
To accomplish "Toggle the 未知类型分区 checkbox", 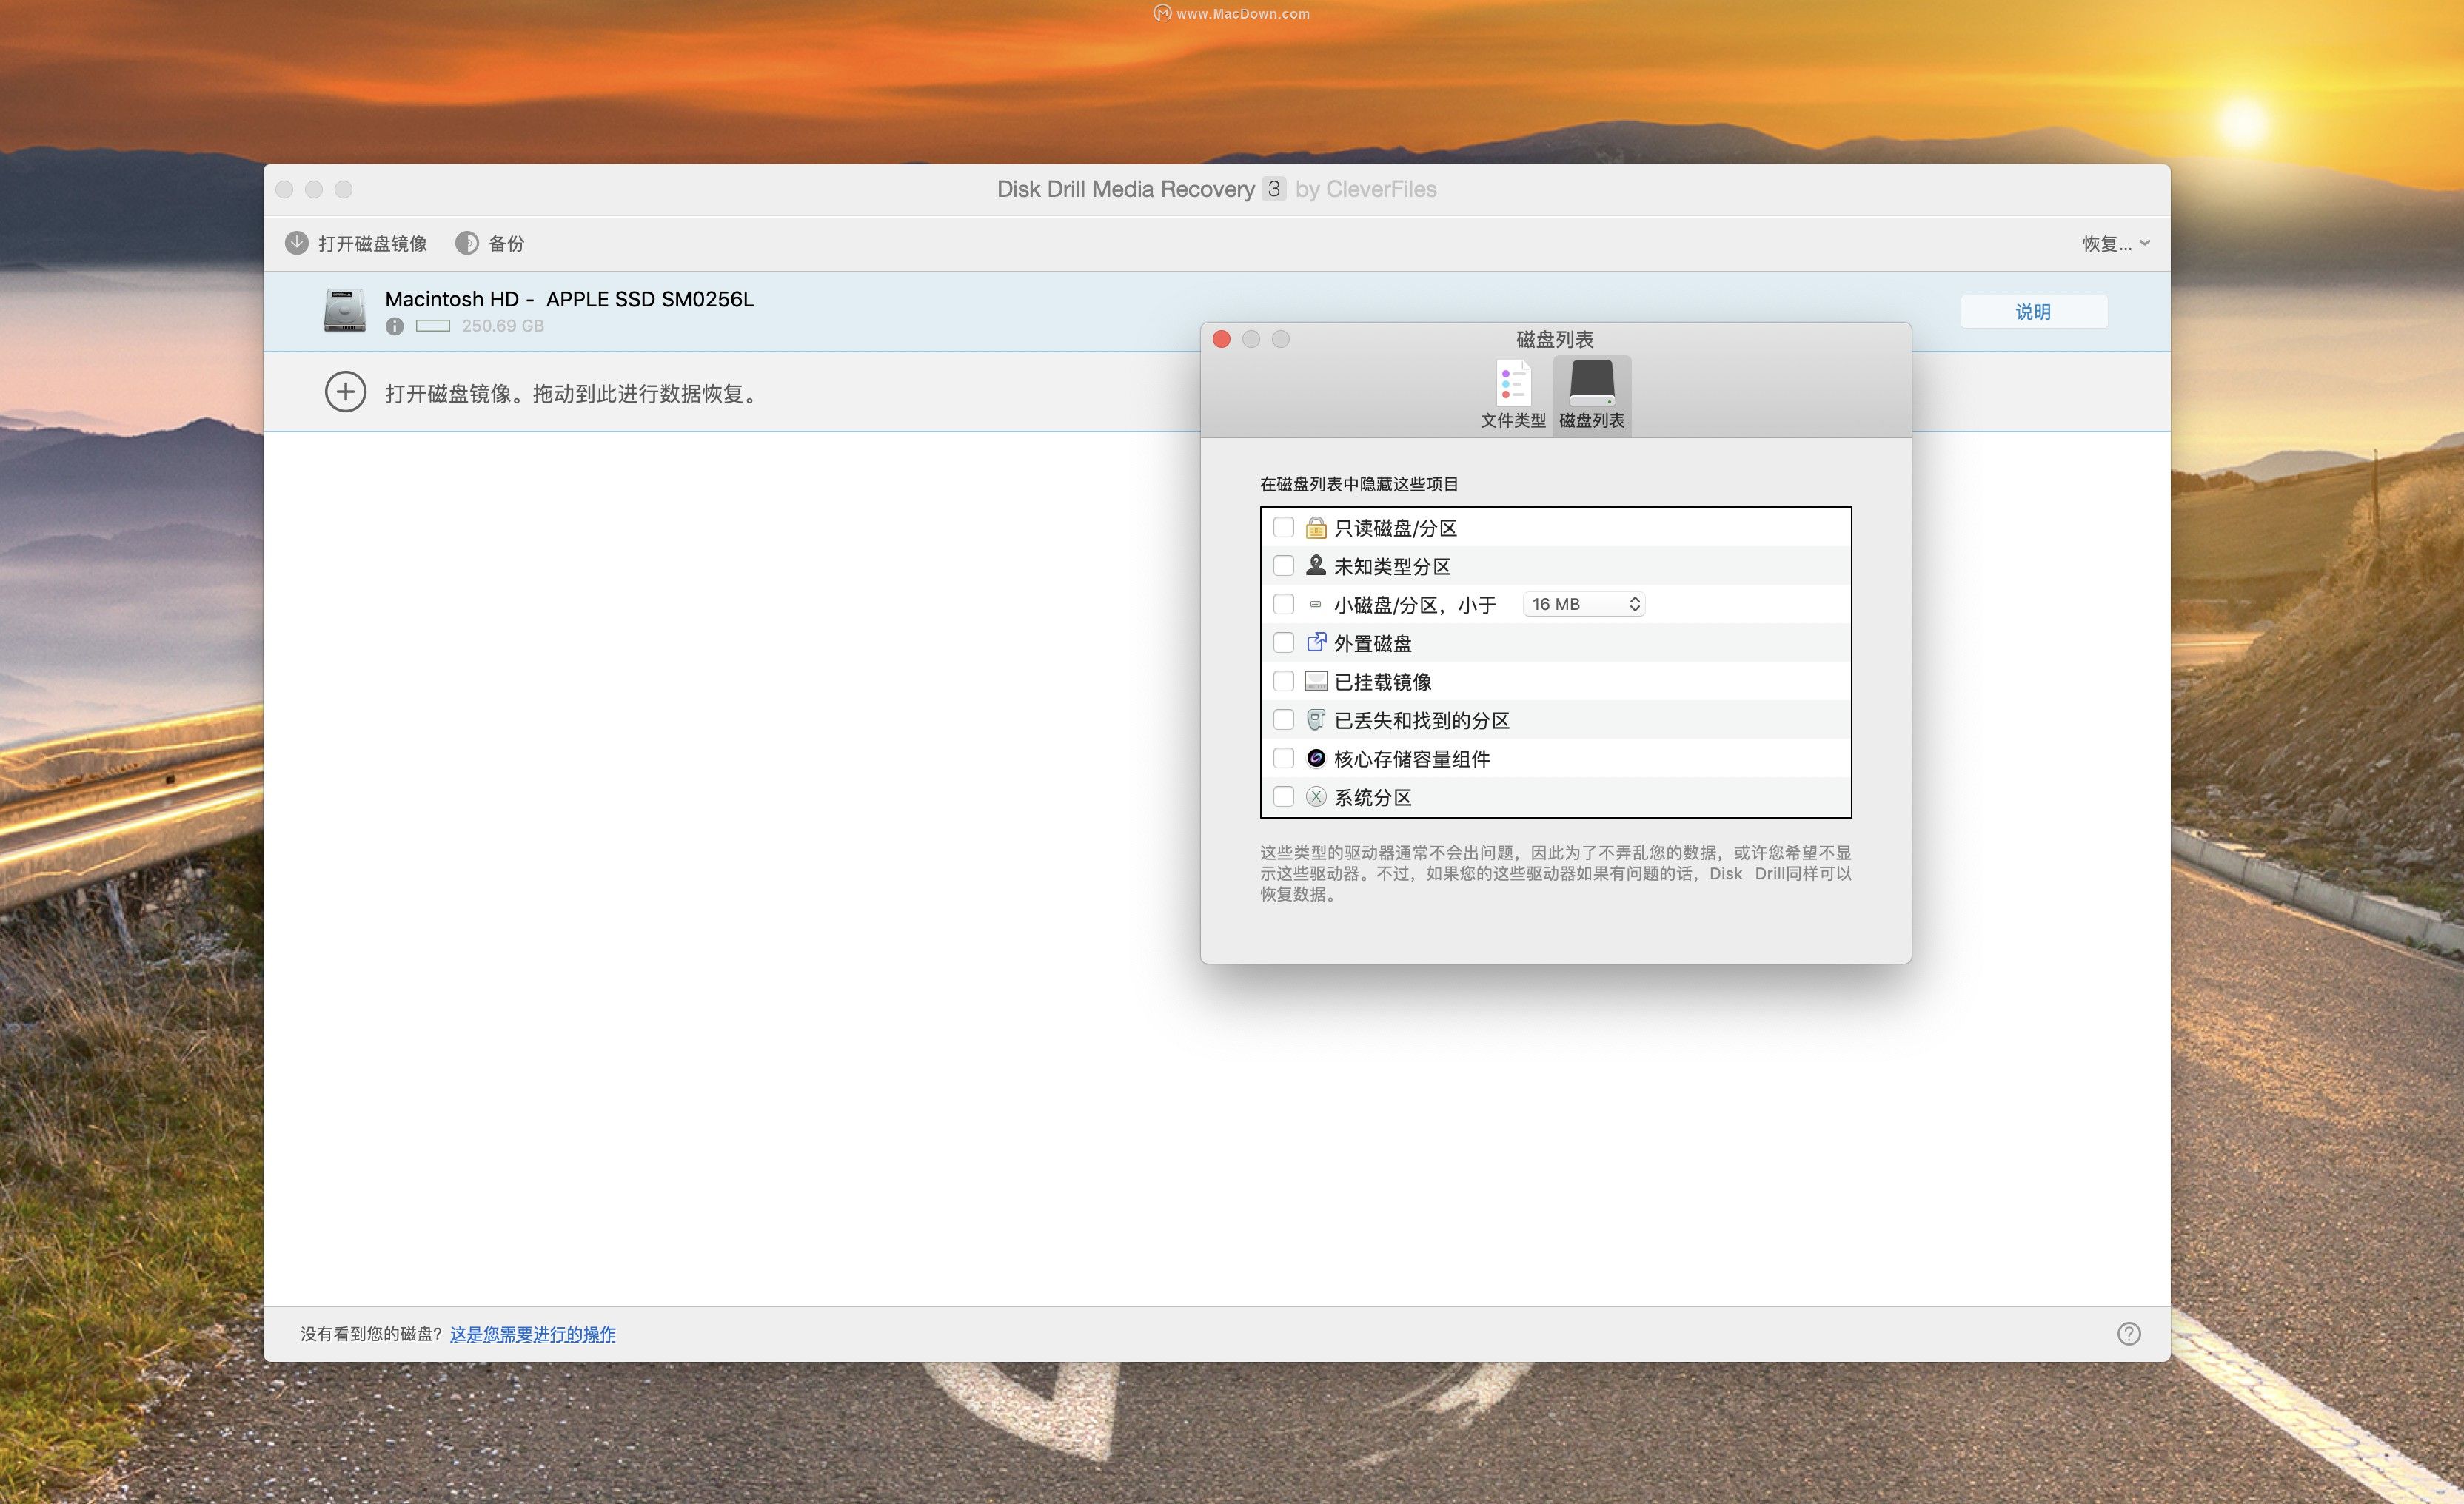I will [1283, 565].
